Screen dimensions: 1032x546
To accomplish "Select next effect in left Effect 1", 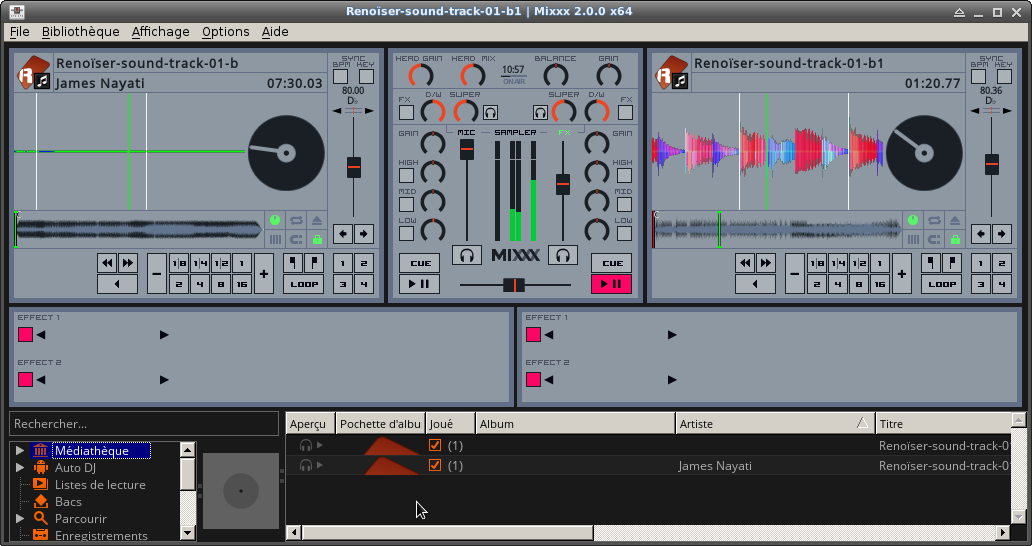I will [x=165, y=335].
